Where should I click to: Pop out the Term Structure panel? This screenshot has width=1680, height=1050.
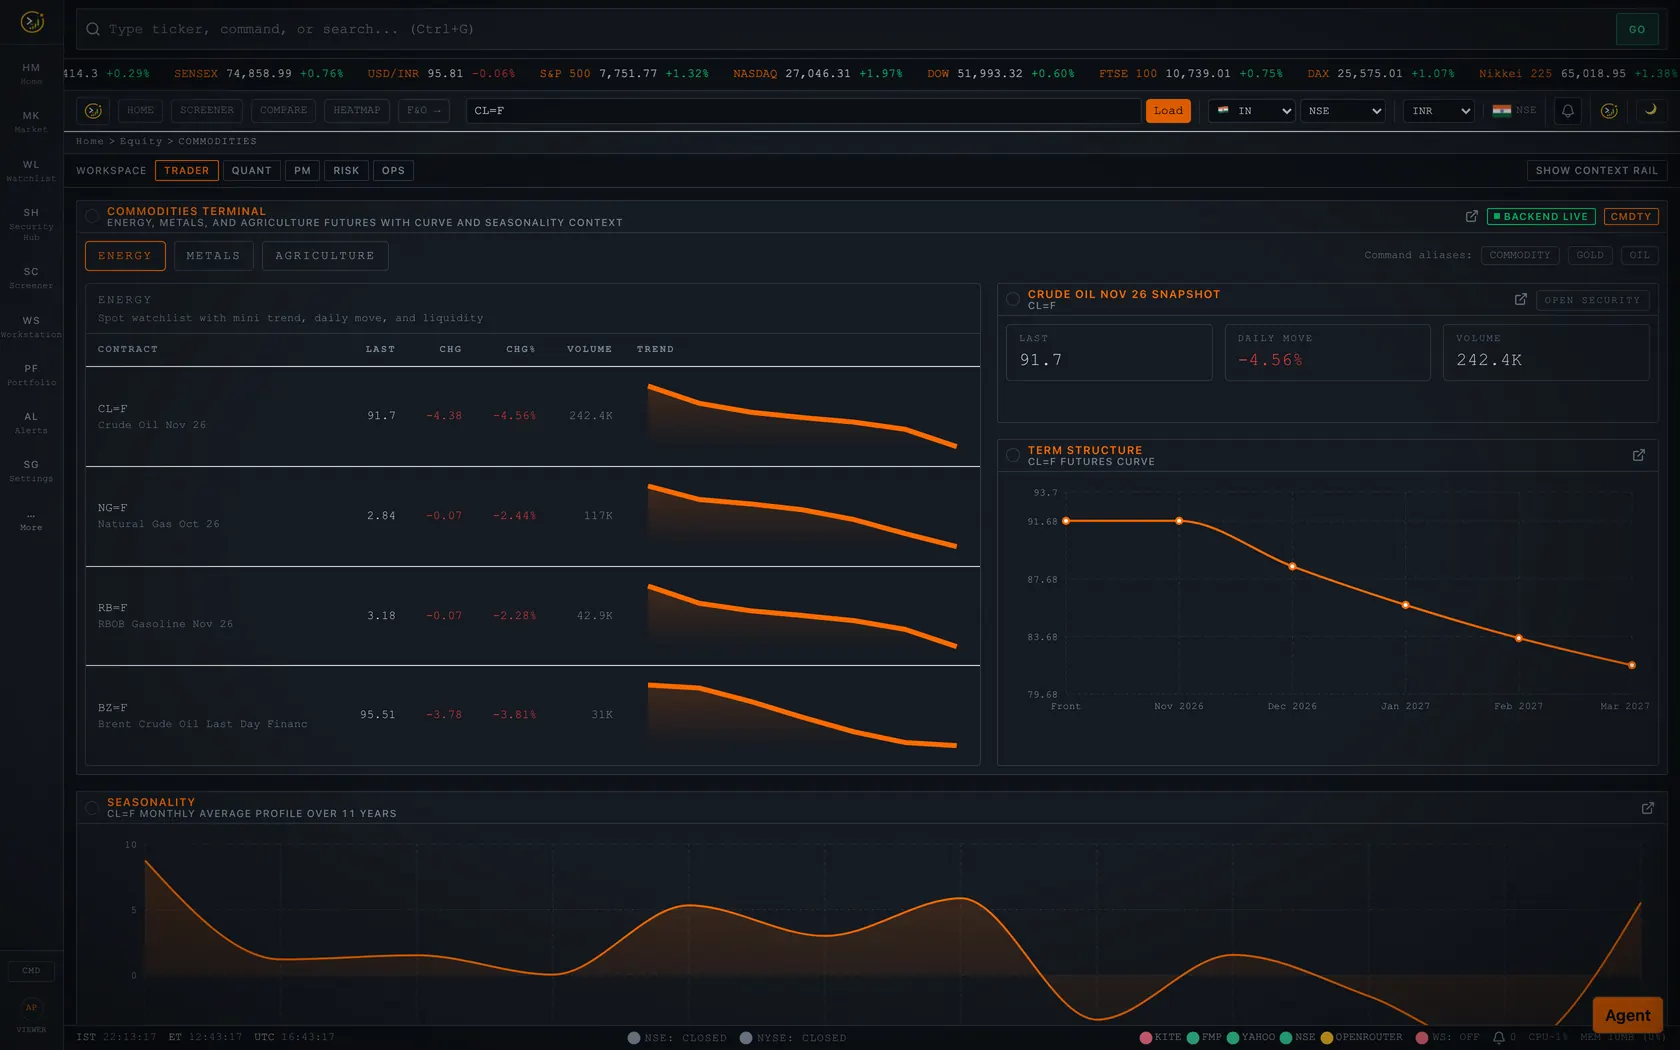[x=1639, y=456]
